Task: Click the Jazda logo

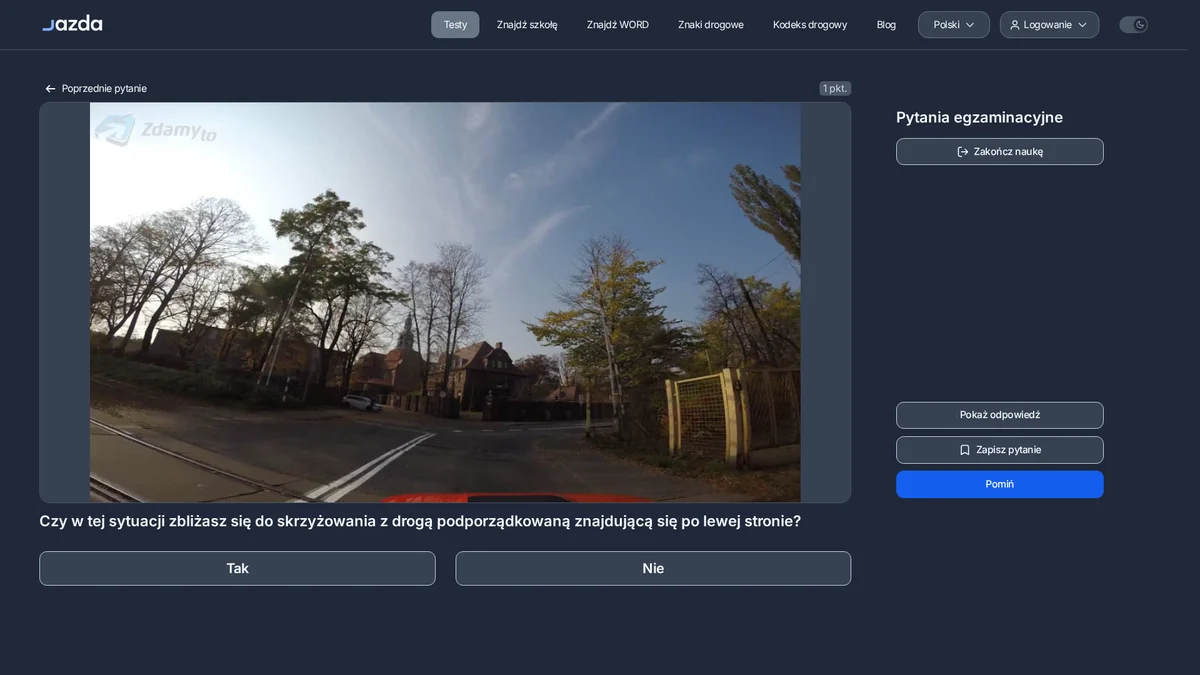Action: click(x=72, y=23)
